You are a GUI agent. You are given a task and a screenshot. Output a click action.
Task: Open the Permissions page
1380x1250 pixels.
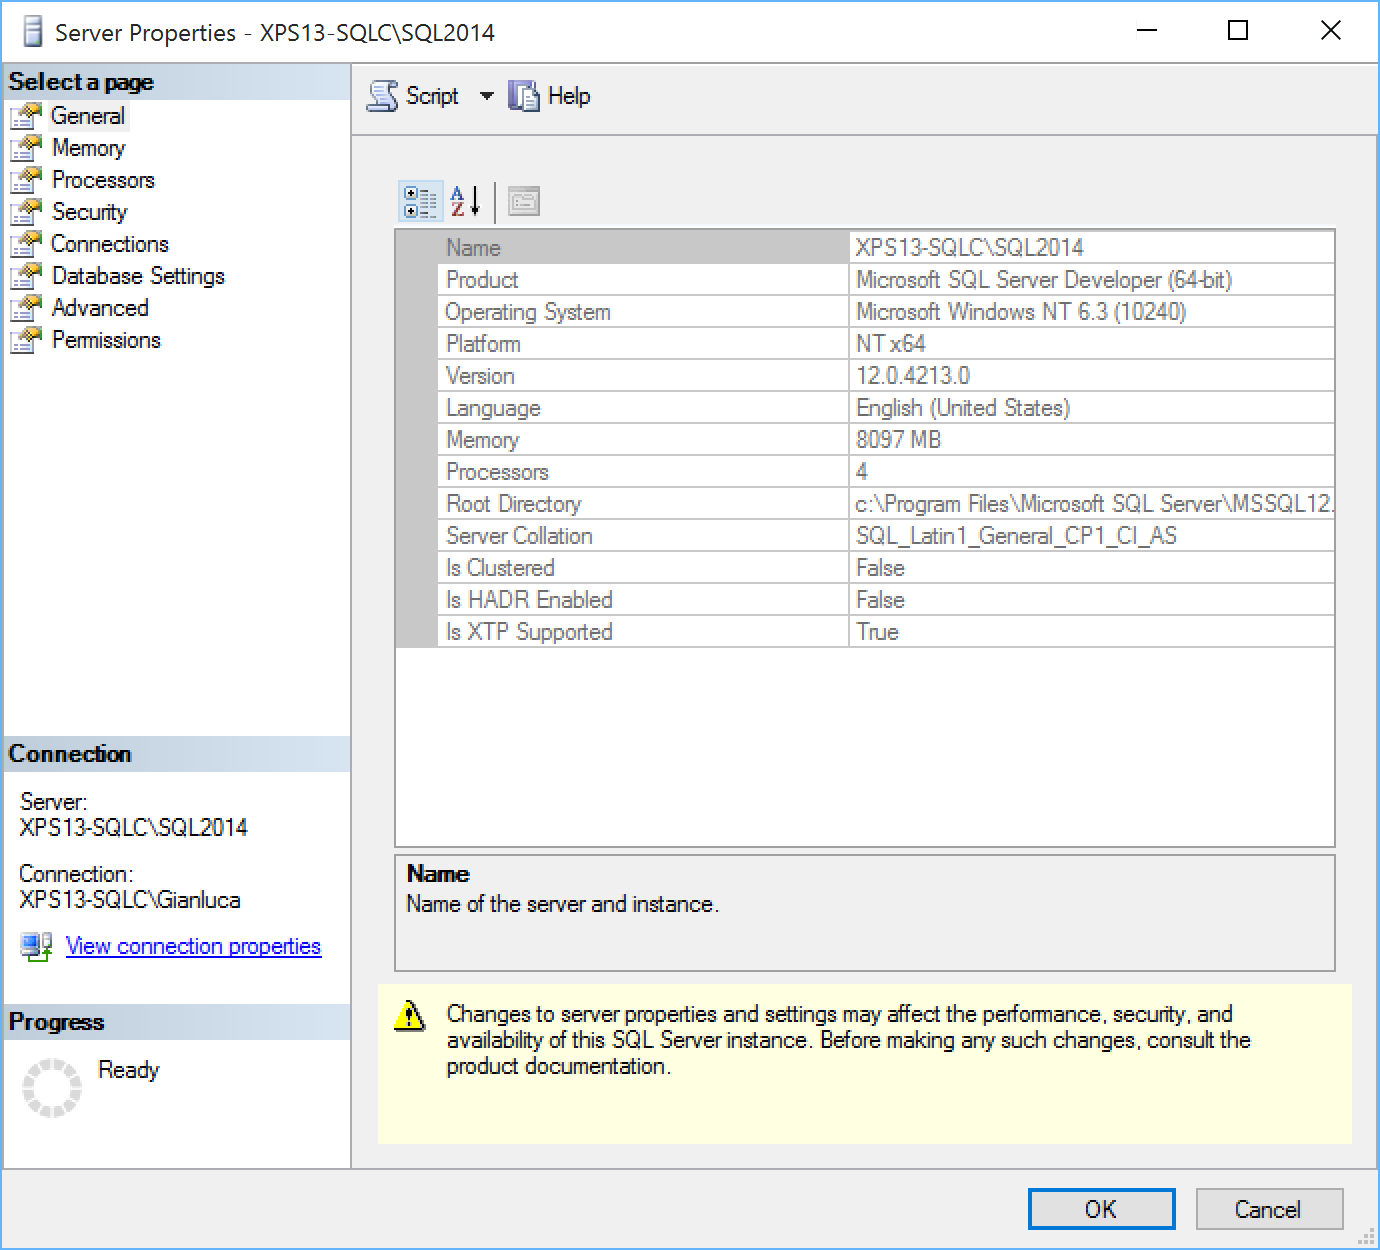click(x=106, y=340)
